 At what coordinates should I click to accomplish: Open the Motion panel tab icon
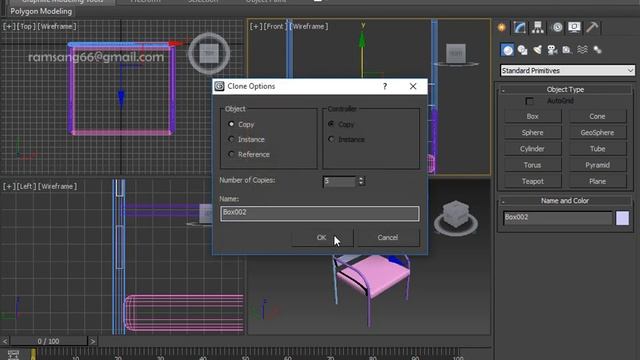point(557,27)
